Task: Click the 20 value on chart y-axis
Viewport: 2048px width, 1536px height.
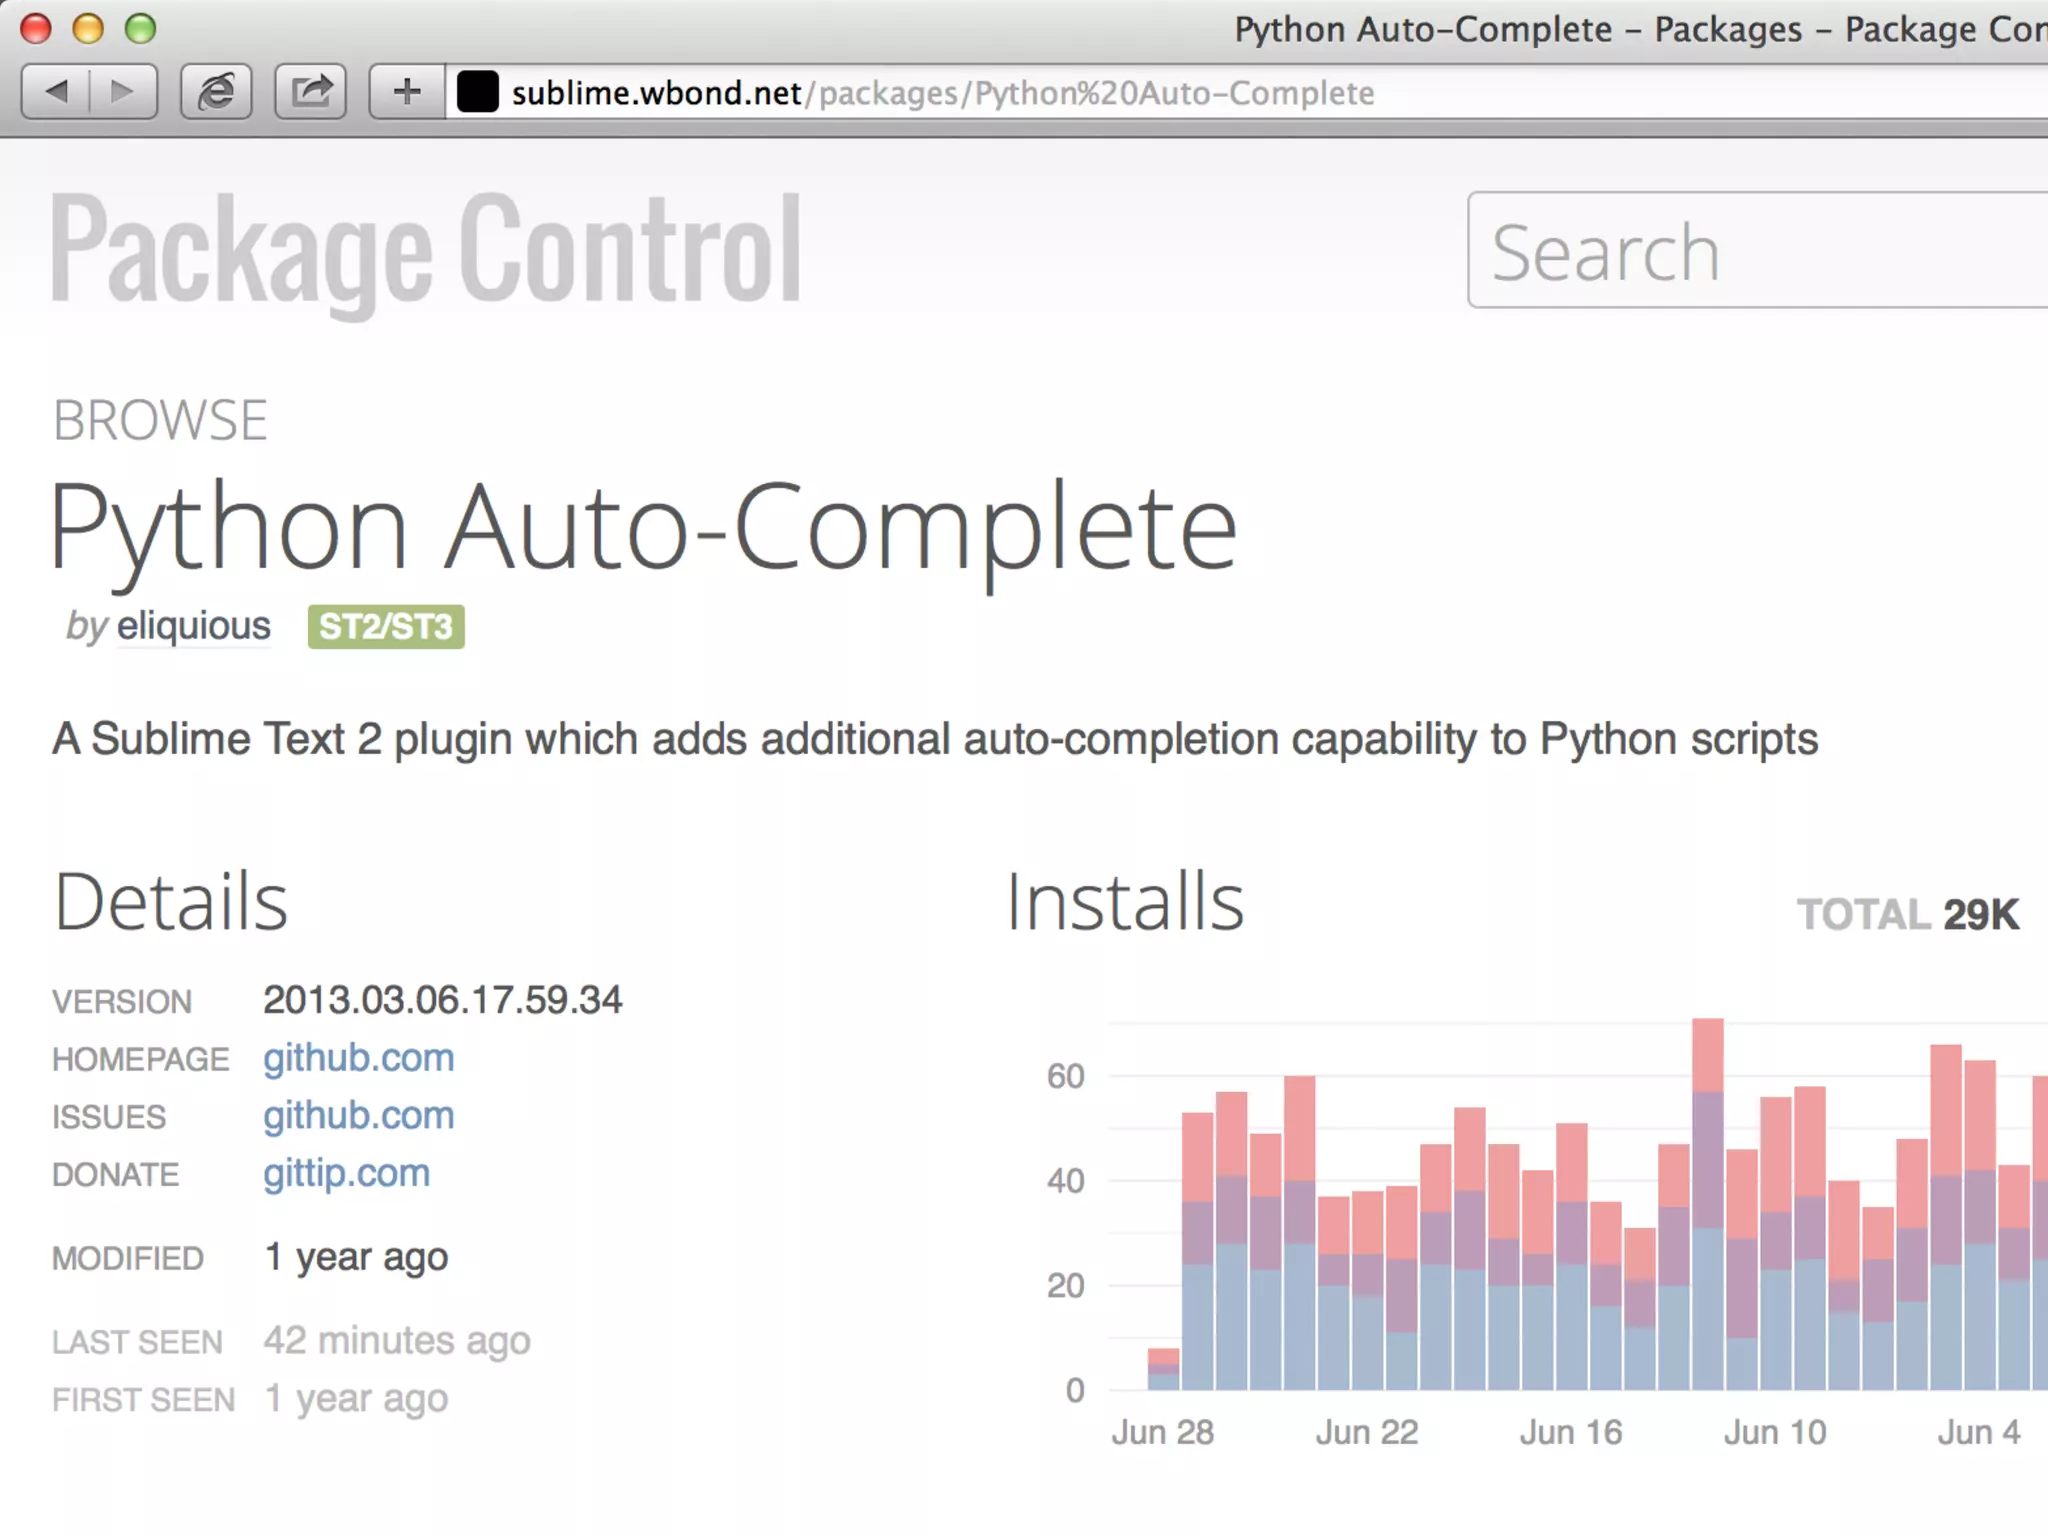Action: [1066, 1286]
